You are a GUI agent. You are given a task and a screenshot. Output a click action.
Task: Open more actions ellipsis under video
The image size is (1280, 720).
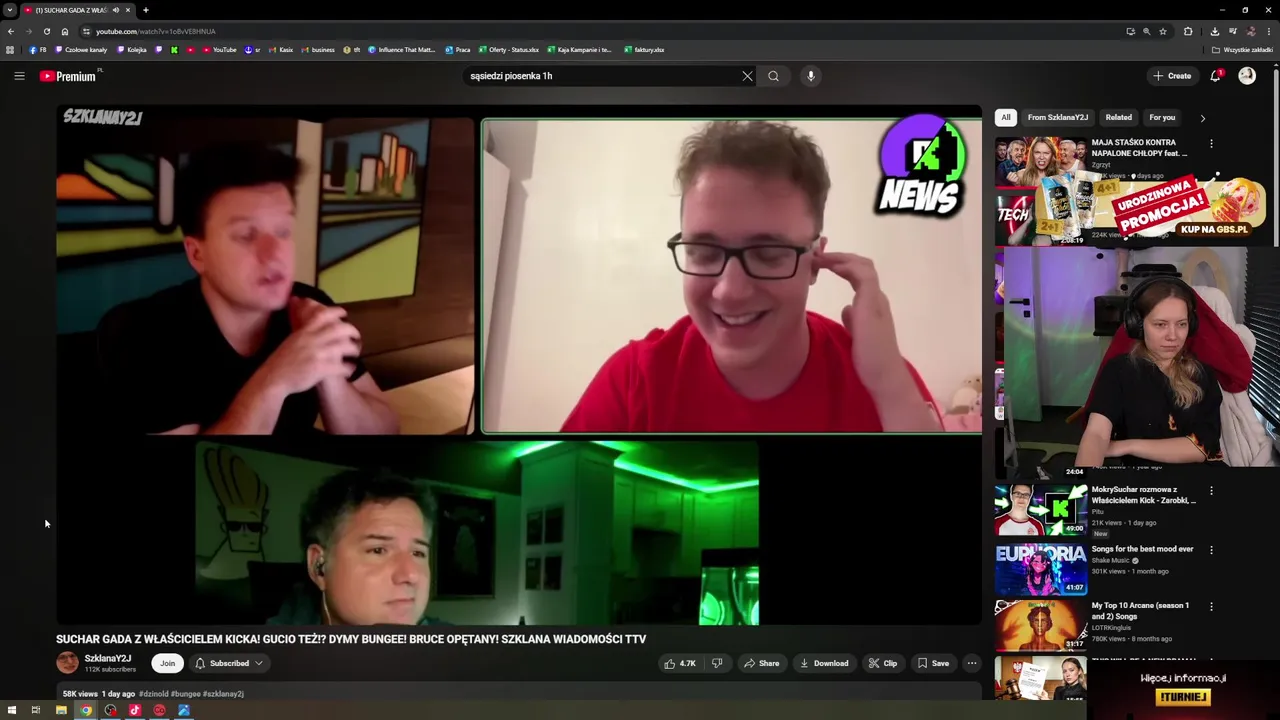(x=971, y=663)
